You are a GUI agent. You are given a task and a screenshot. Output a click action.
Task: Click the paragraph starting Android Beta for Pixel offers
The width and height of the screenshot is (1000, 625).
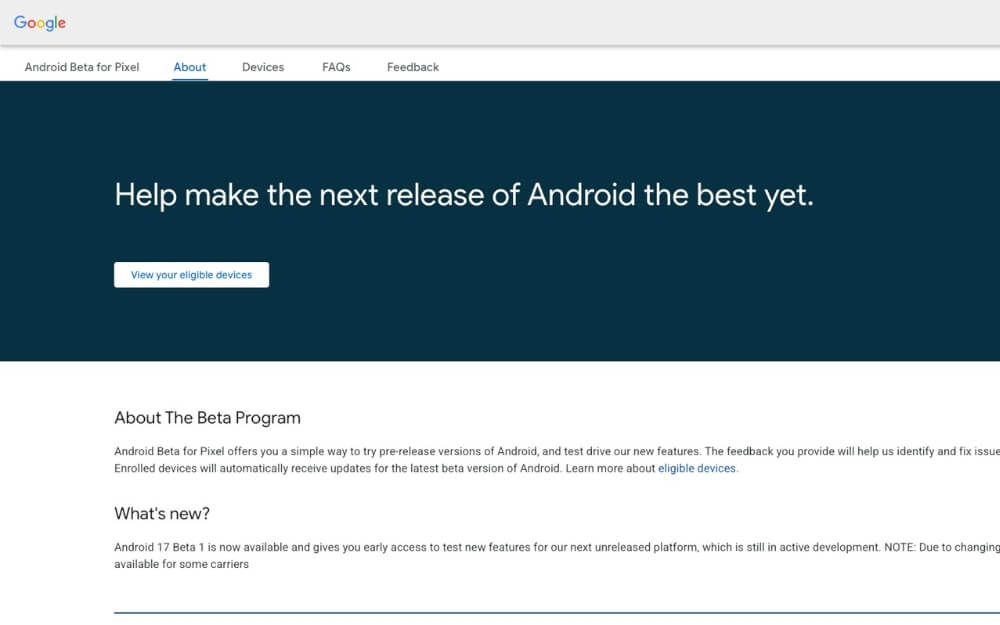pyautogui.click(x=557, y=460)
